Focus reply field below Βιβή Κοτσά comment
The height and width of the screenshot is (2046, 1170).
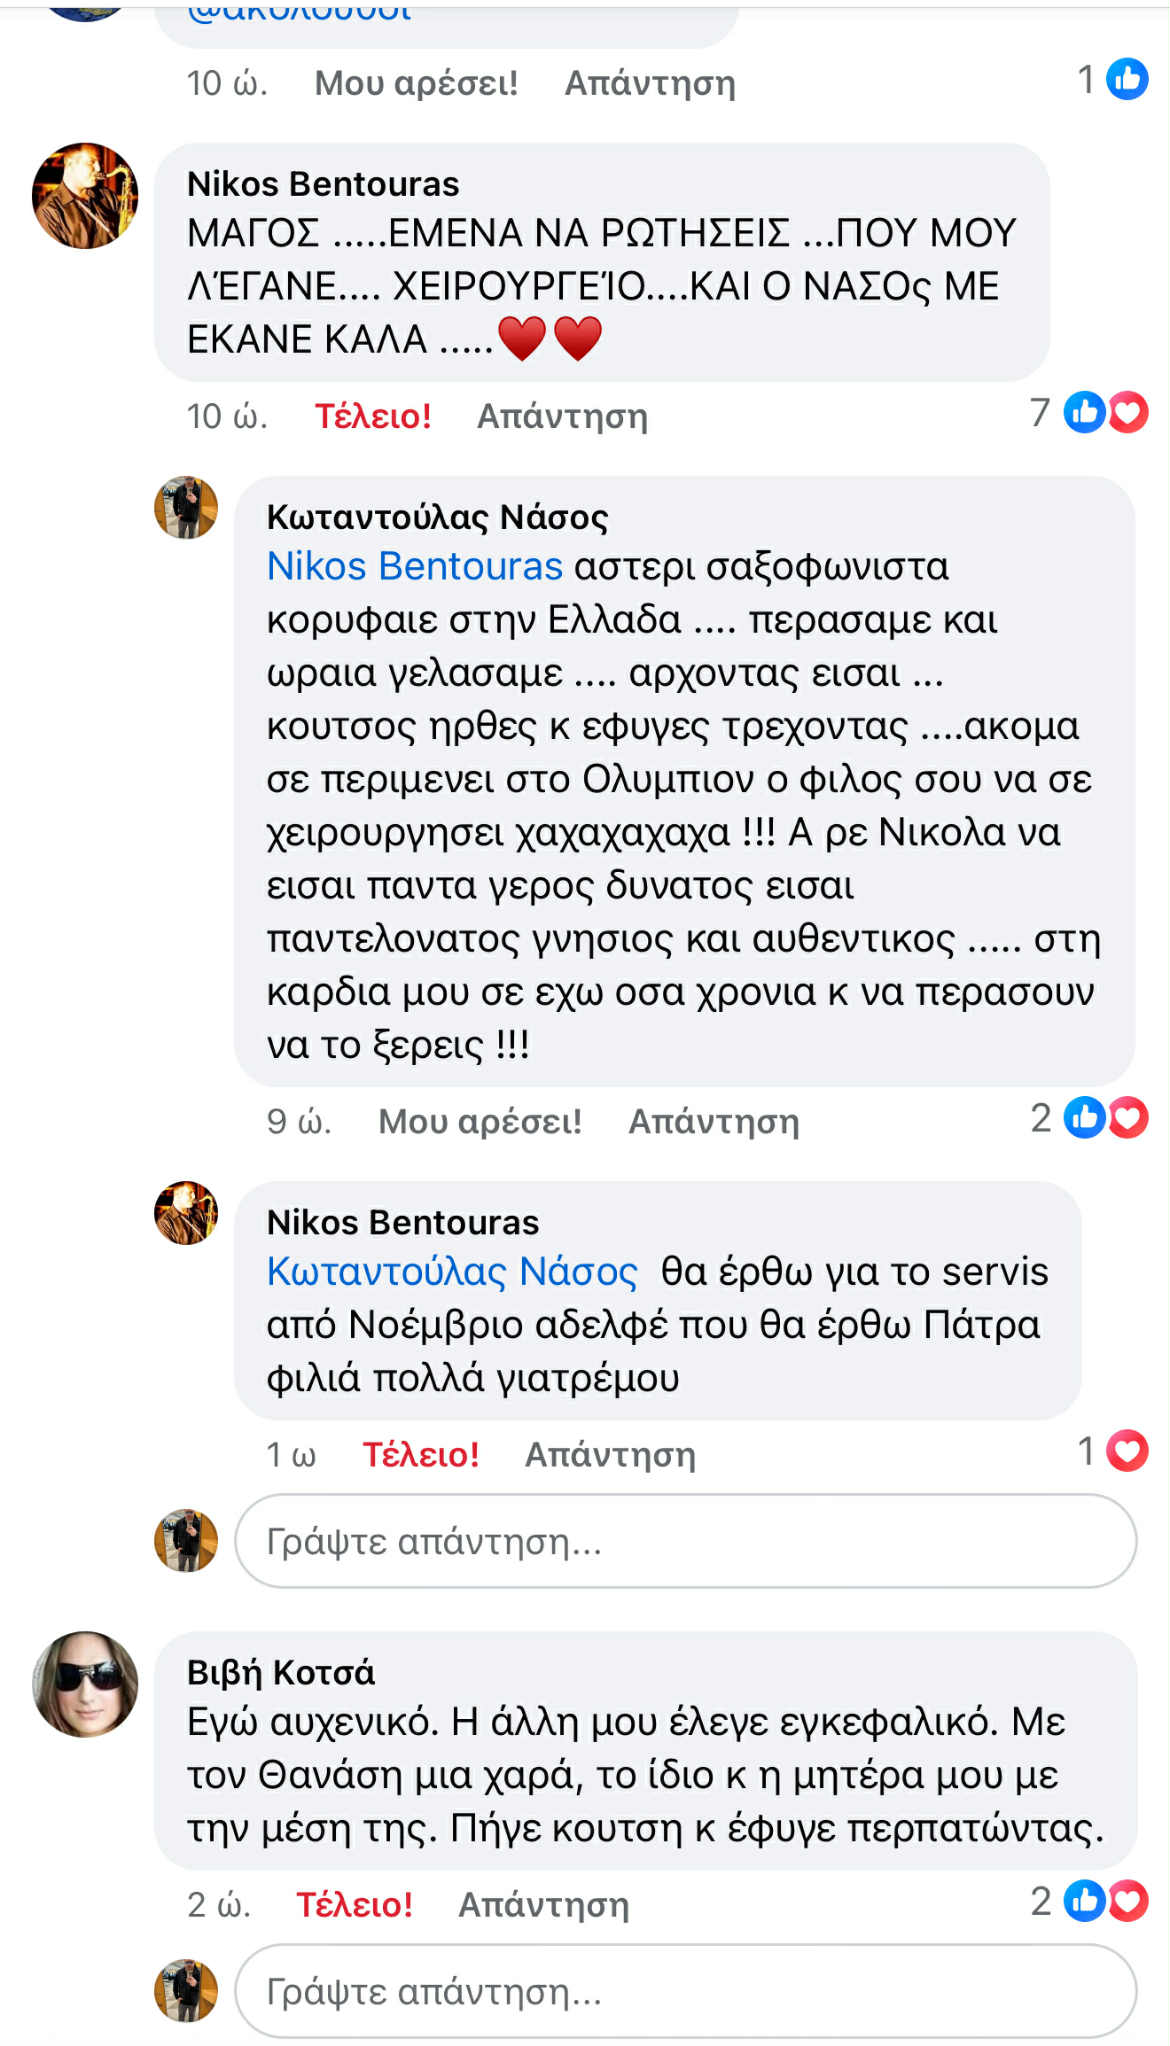[685, 1991]
